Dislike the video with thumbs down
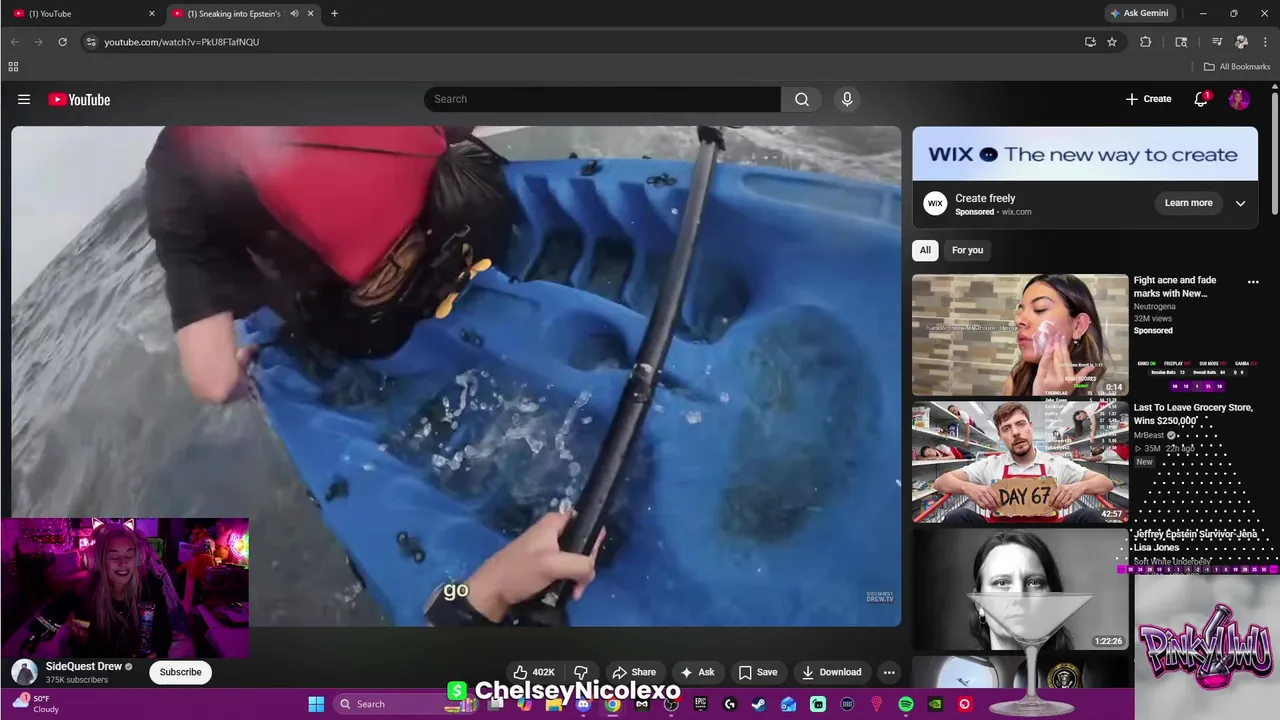Viewport: 1280px width, 720px height. 581,672
